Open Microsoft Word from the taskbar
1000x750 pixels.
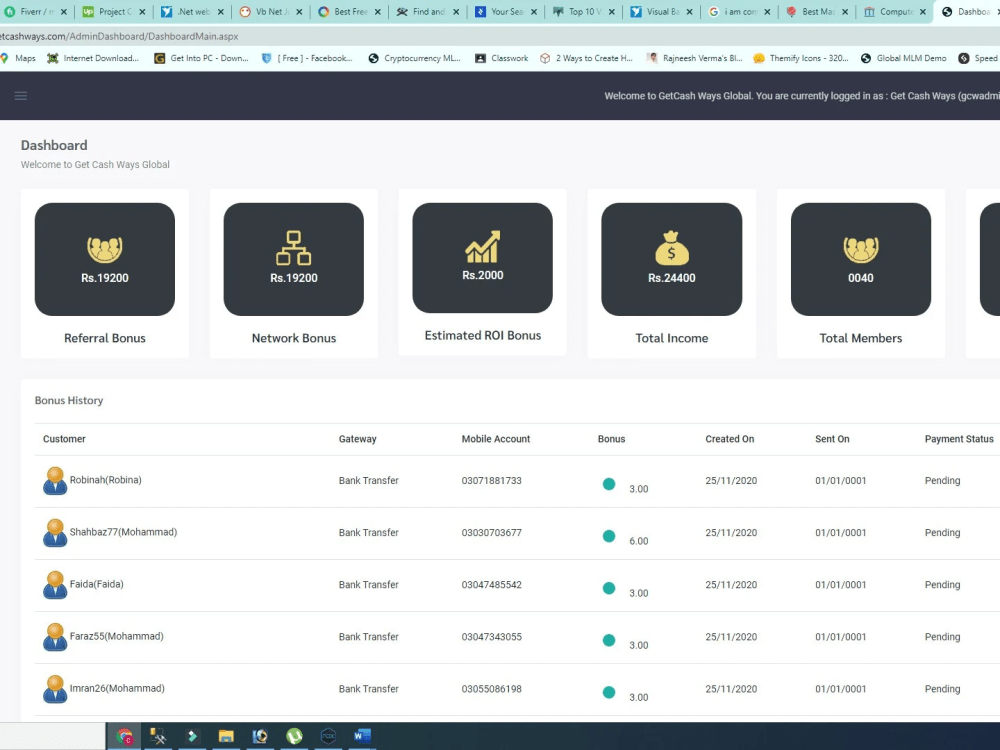click(362, 737)
